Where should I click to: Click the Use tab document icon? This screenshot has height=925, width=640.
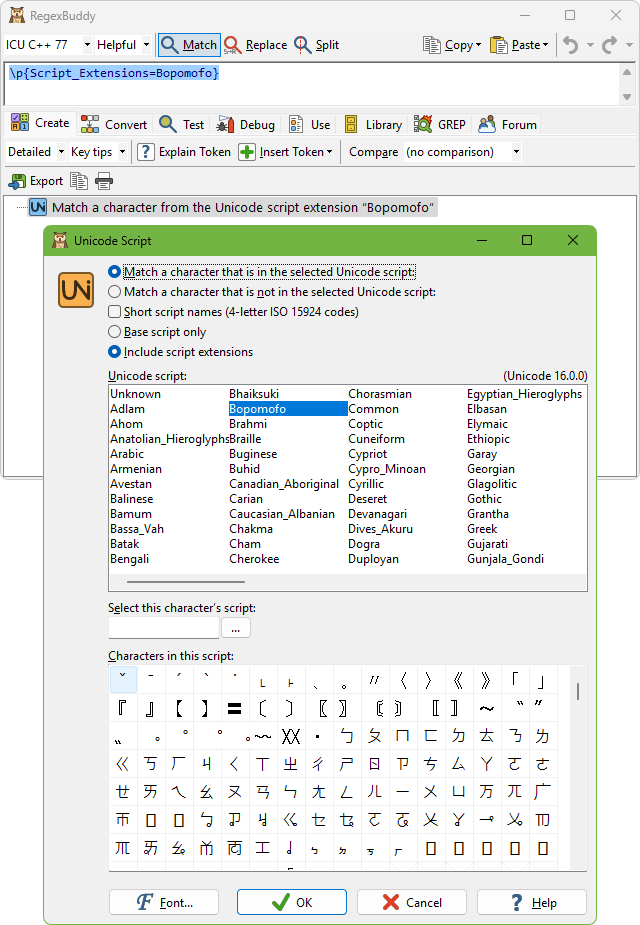pyautogui.click(x=296, y=124)
